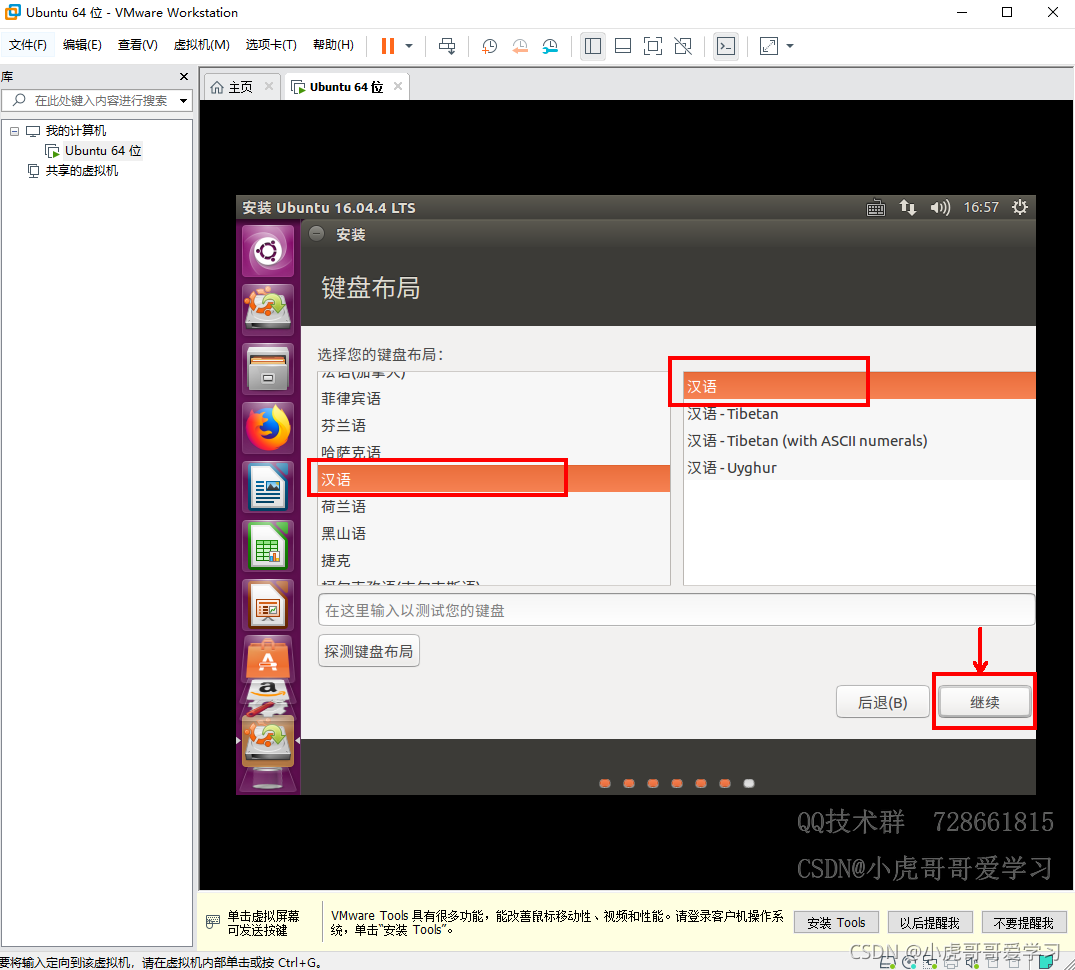Select 捷克 keyboard layout

click(x=494, y=561)
